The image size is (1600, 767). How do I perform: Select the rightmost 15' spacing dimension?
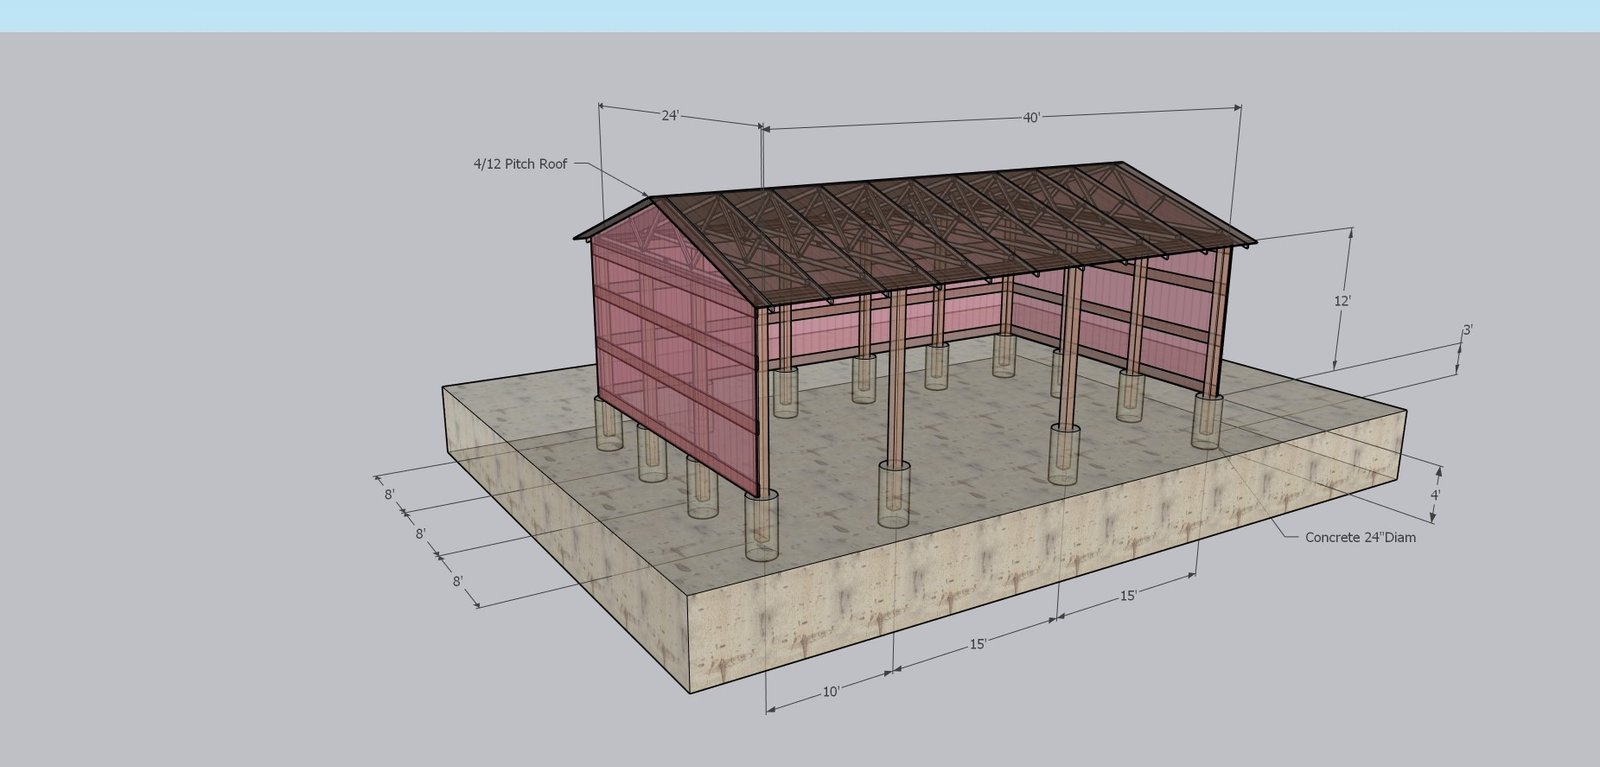1128,596
